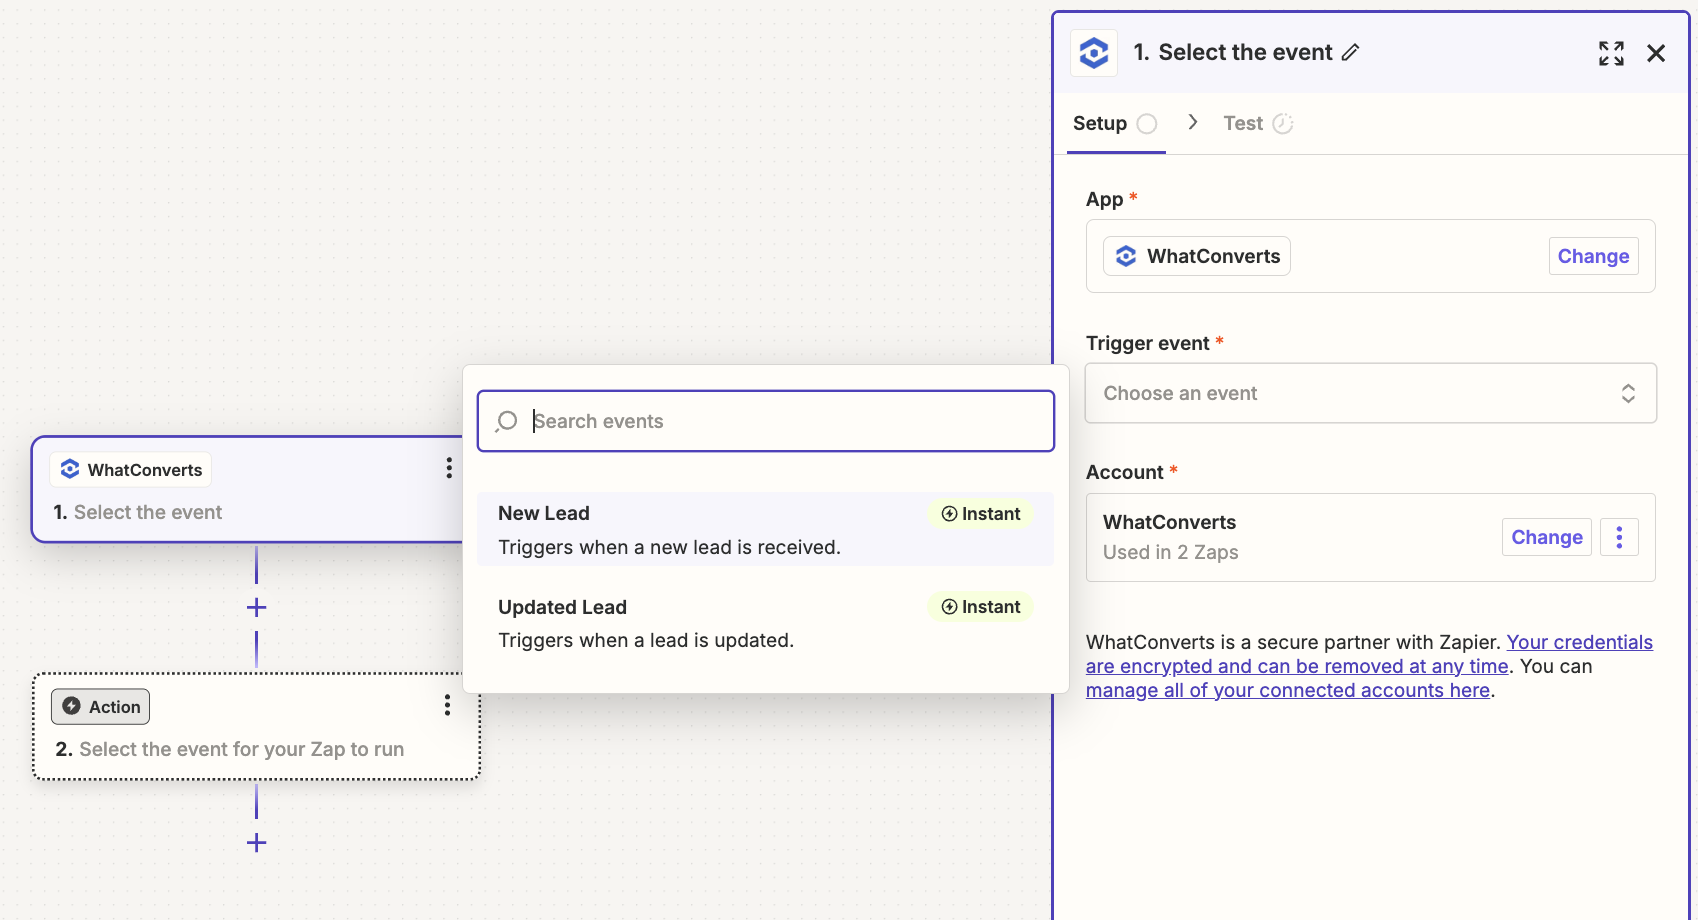Click '2. Select the event for your Zap to run'
Image resolution: width=1698 pixels, height=920 pixels.
[230, 749]
